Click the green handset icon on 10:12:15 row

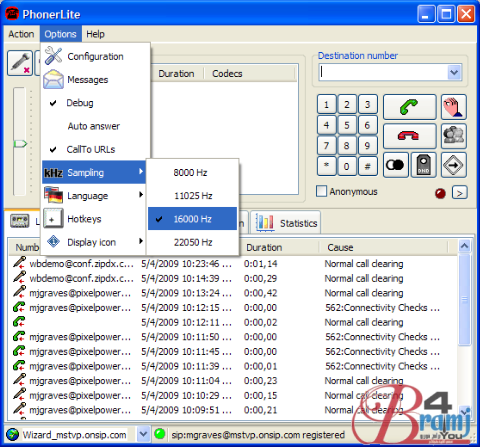pos(19,307)
